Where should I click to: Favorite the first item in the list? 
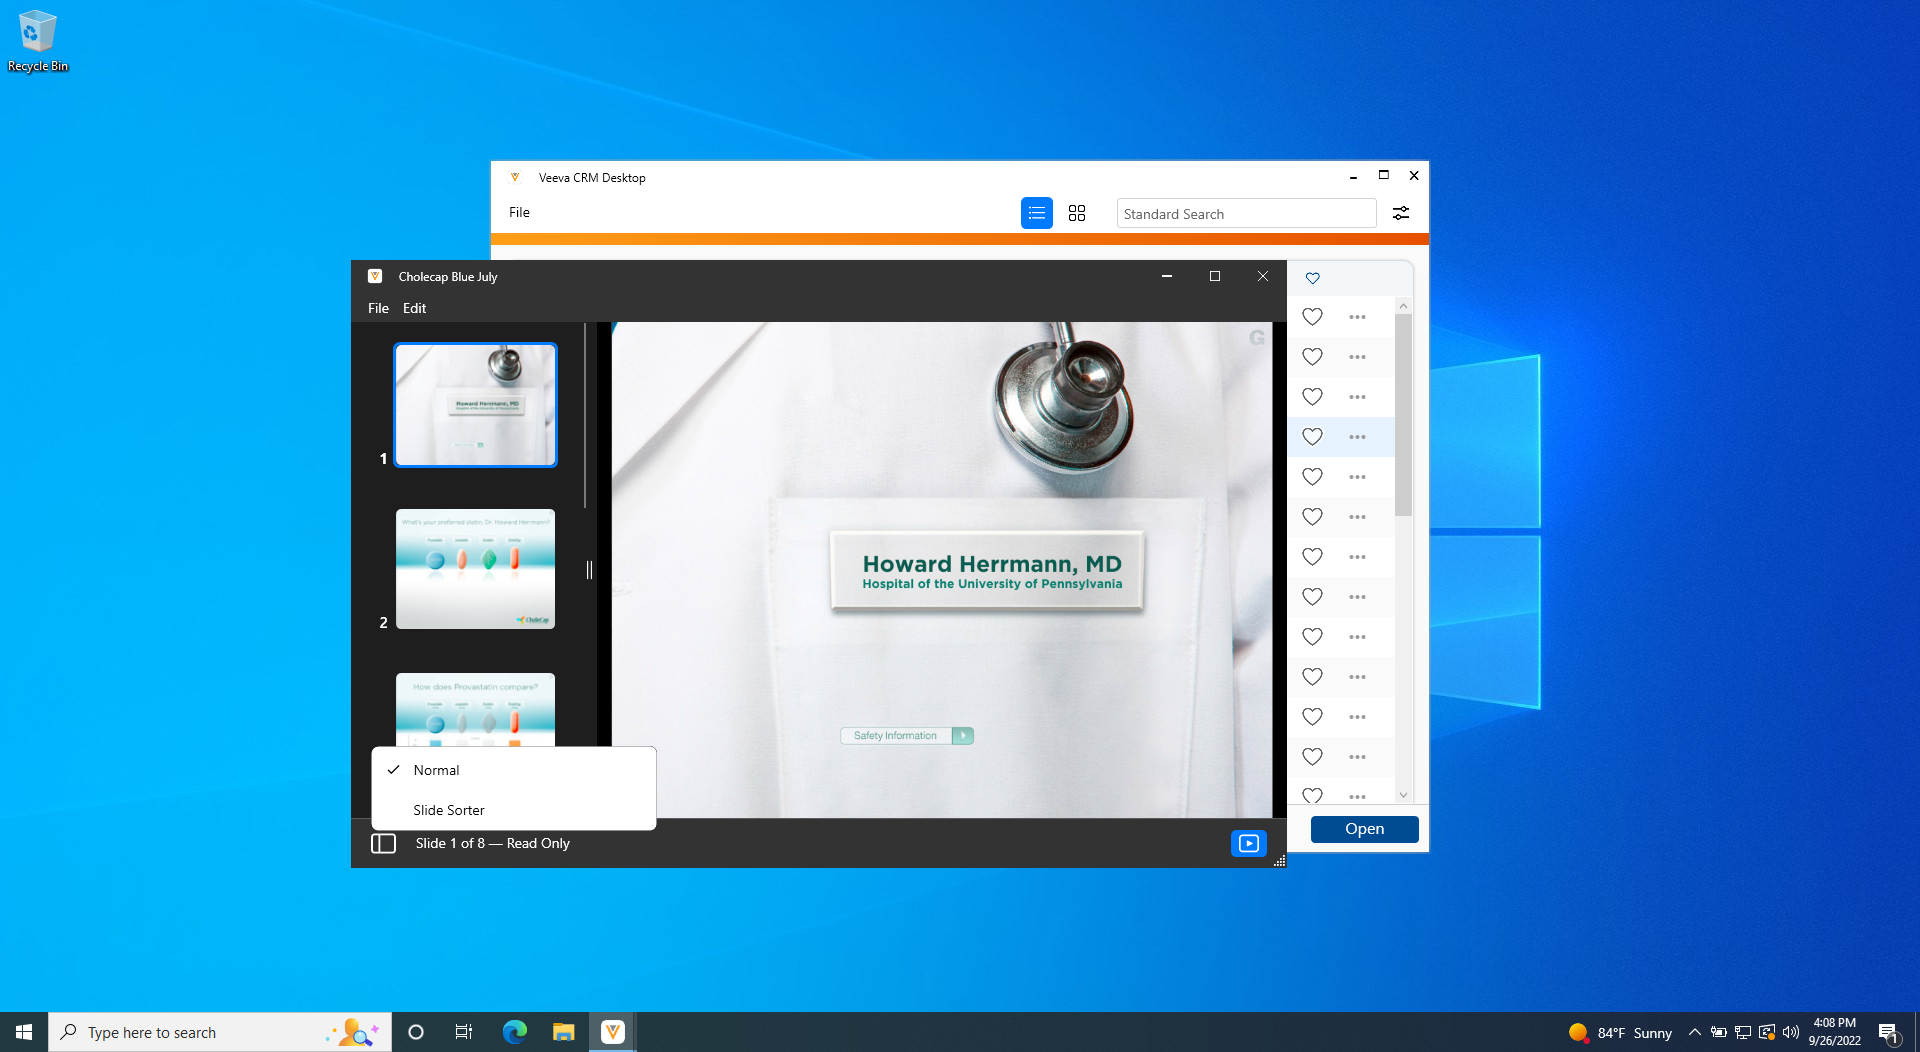pyautogui.click(x=1312, y=317)
